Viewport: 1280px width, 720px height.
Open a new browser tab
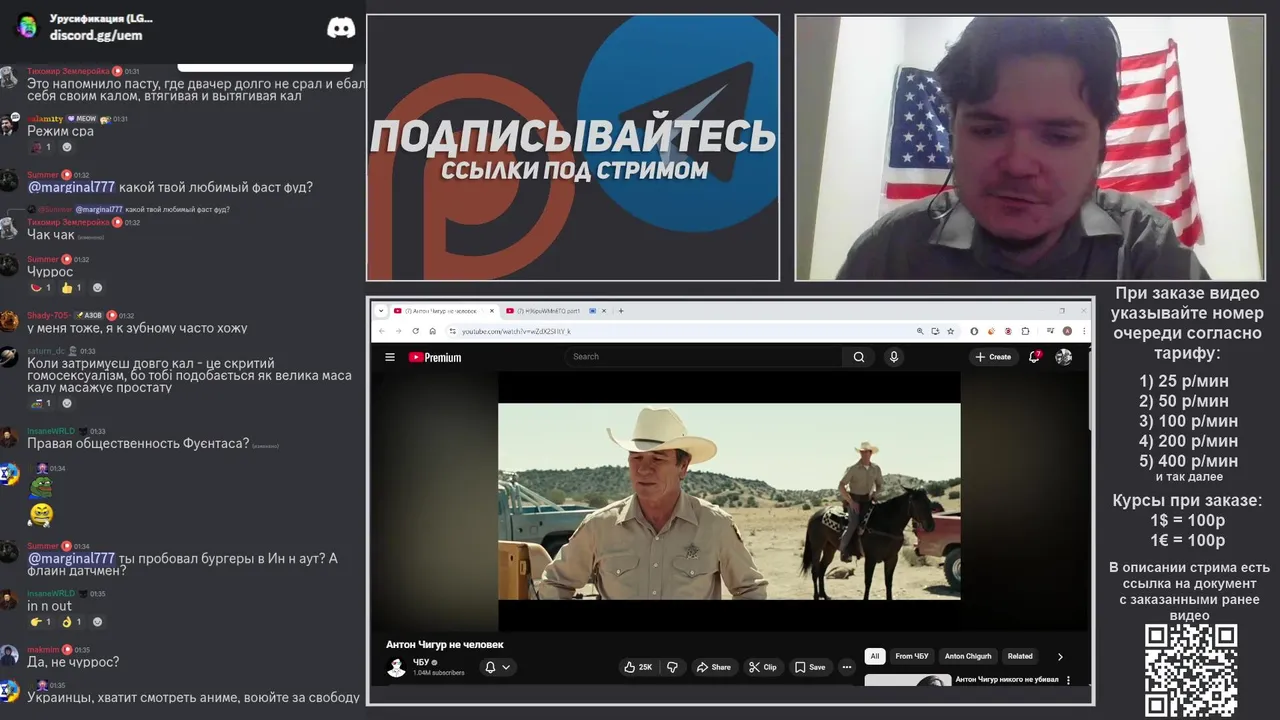[621, 311]
